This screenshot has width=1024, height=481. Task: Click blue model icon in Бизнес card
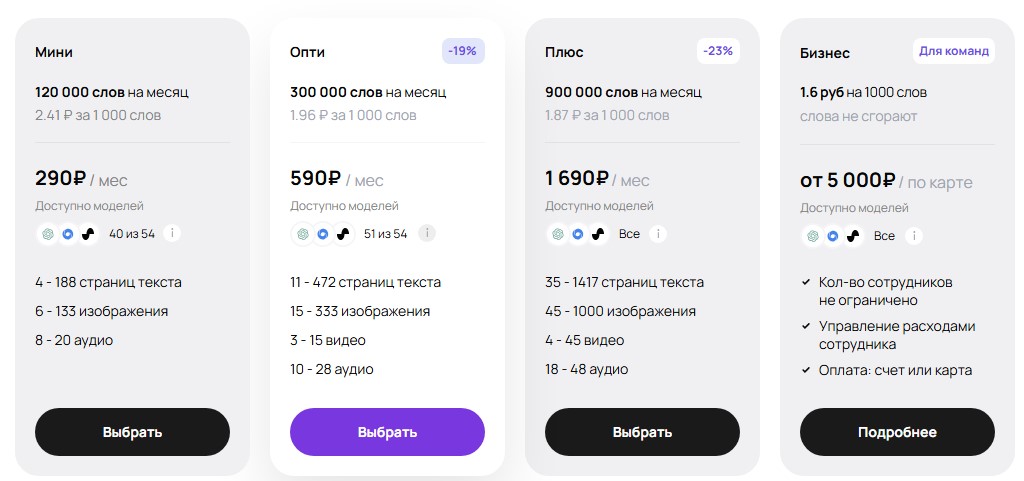(x=832, y=236)
